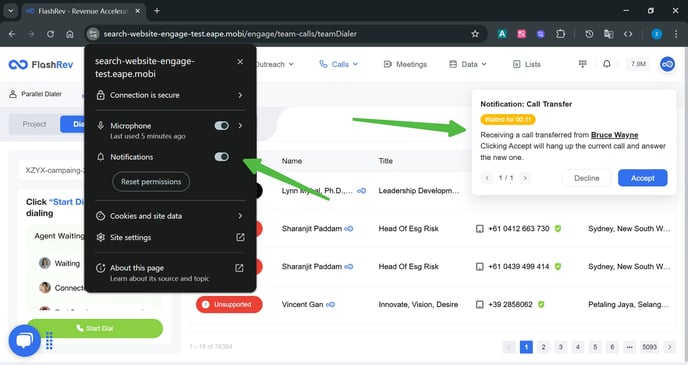
Task: Open Outreach dropdown menu
Action: click(x=275, y=64)
